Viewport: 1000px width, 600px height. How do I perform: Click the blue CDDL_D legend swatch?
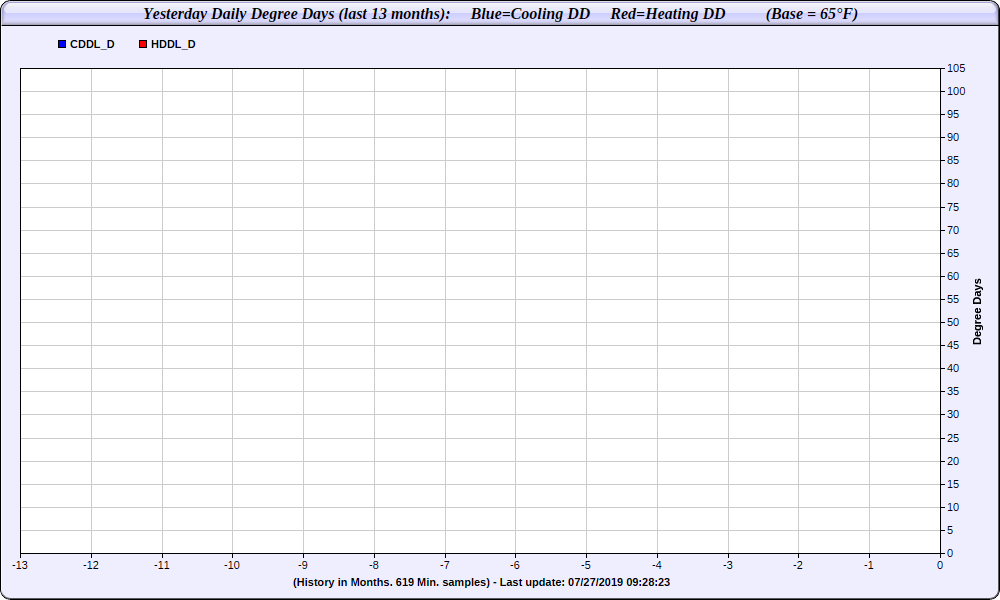click(x=62, y=44)
